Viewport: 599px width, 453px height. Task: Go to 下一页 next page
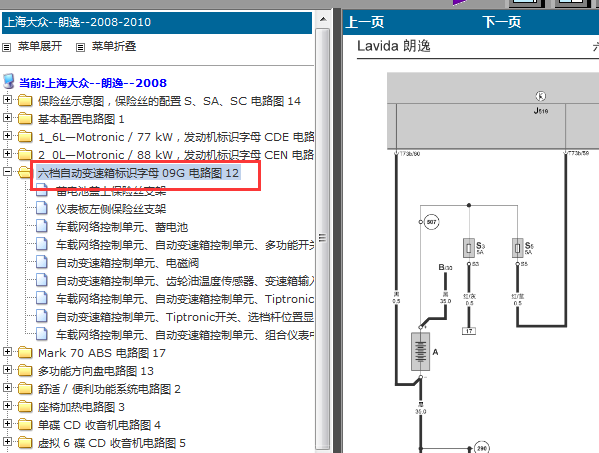[501, 22]
